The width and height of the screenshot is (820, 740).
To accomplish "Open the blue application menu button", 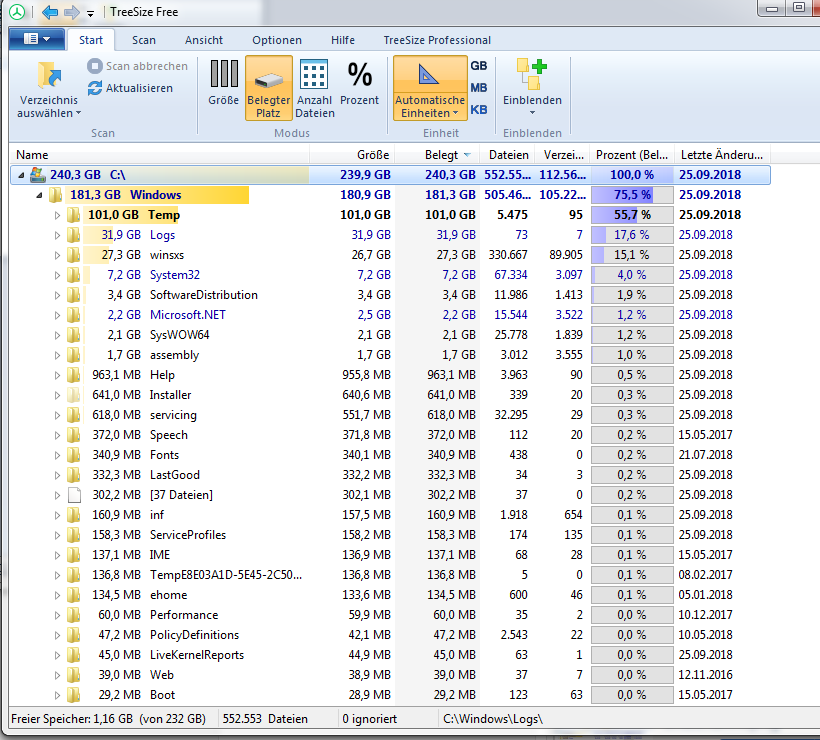I will [x=37, y=39].
